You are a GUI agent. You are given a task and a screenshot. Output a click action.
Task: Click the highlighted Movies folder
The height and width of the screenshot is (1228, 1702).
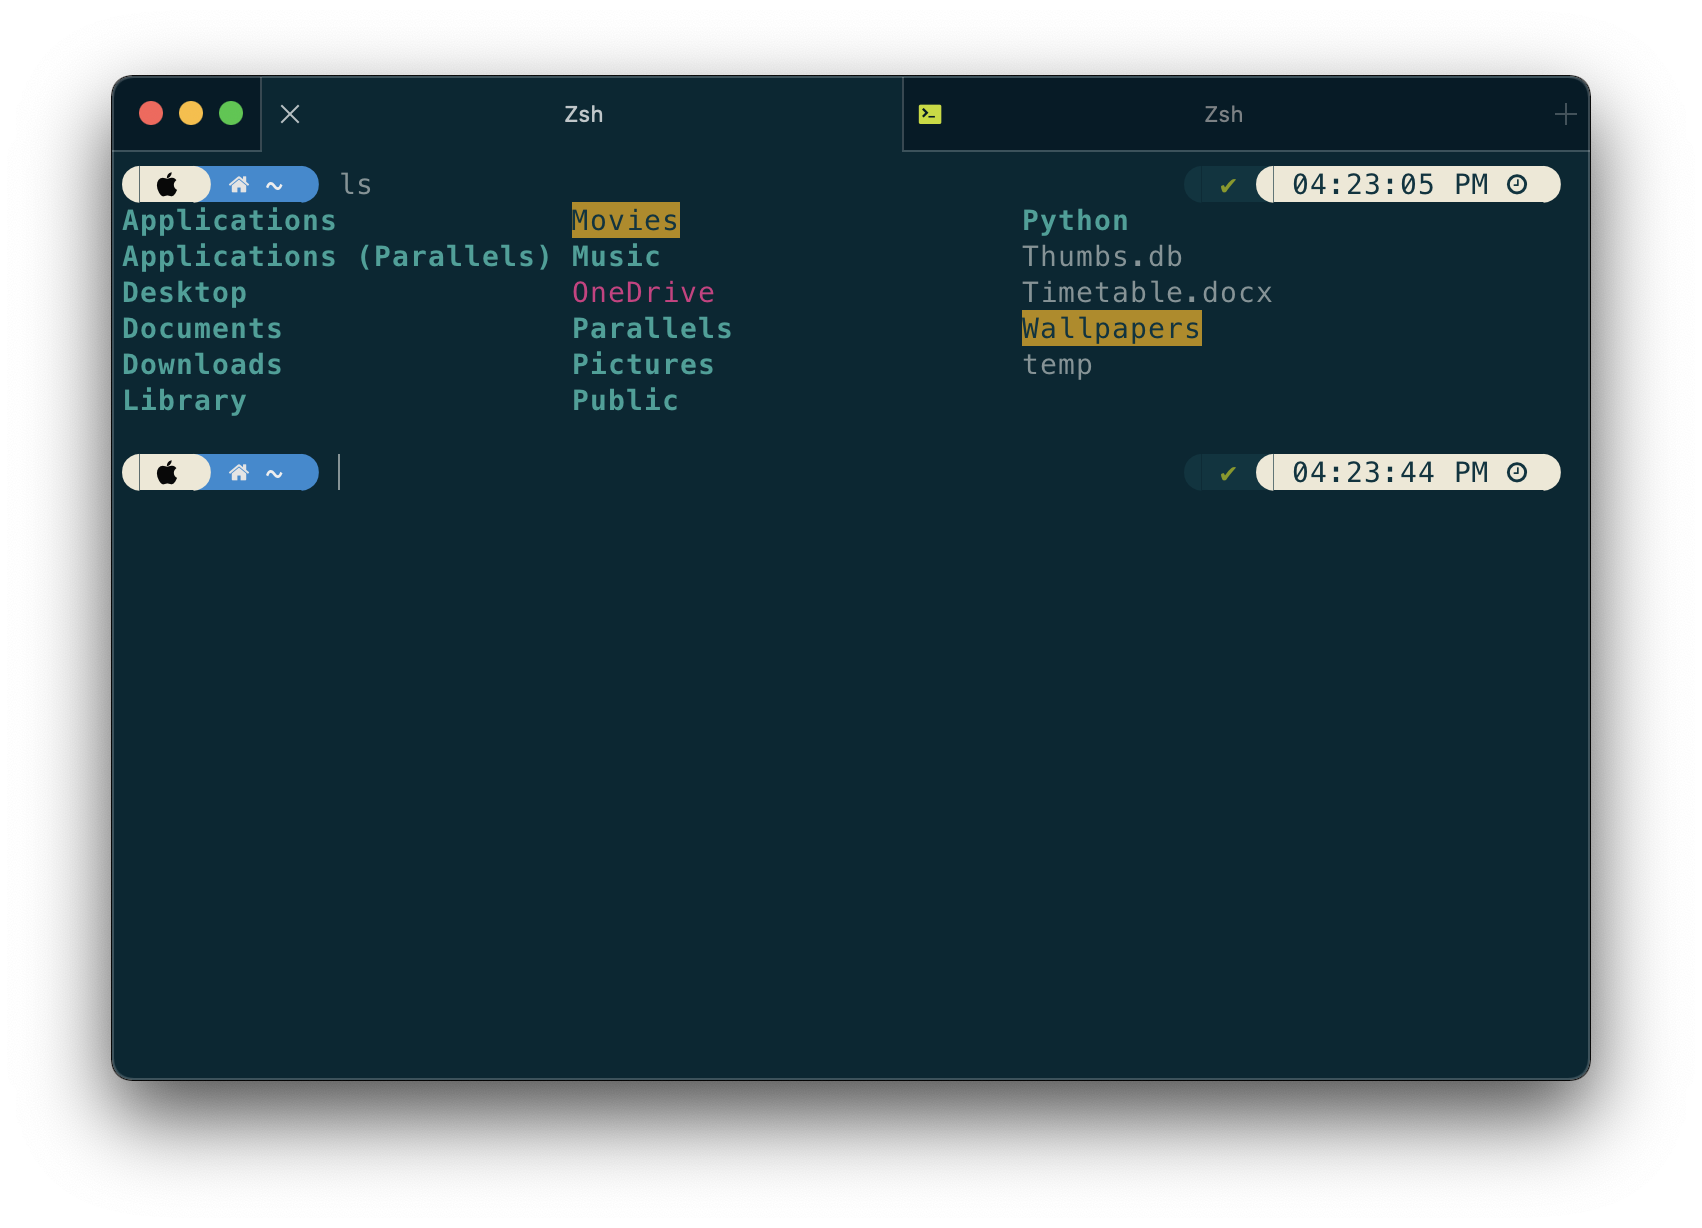pos(625,220)
